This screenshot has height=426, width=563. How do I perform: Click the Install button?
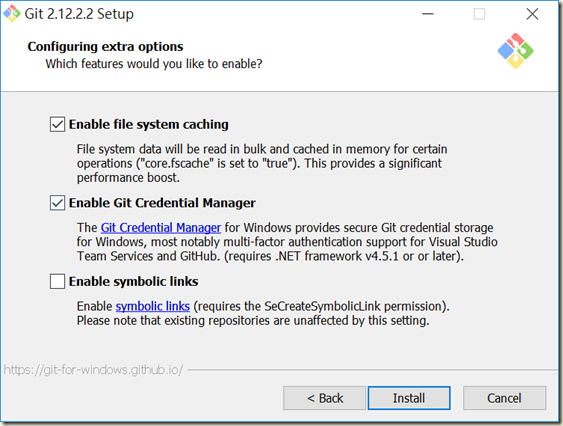click(409, 398)
